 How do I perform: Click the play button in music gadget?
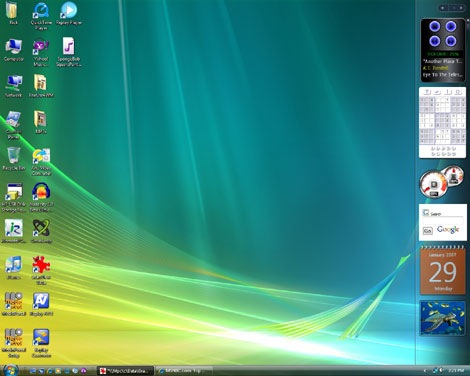[451, 26]
